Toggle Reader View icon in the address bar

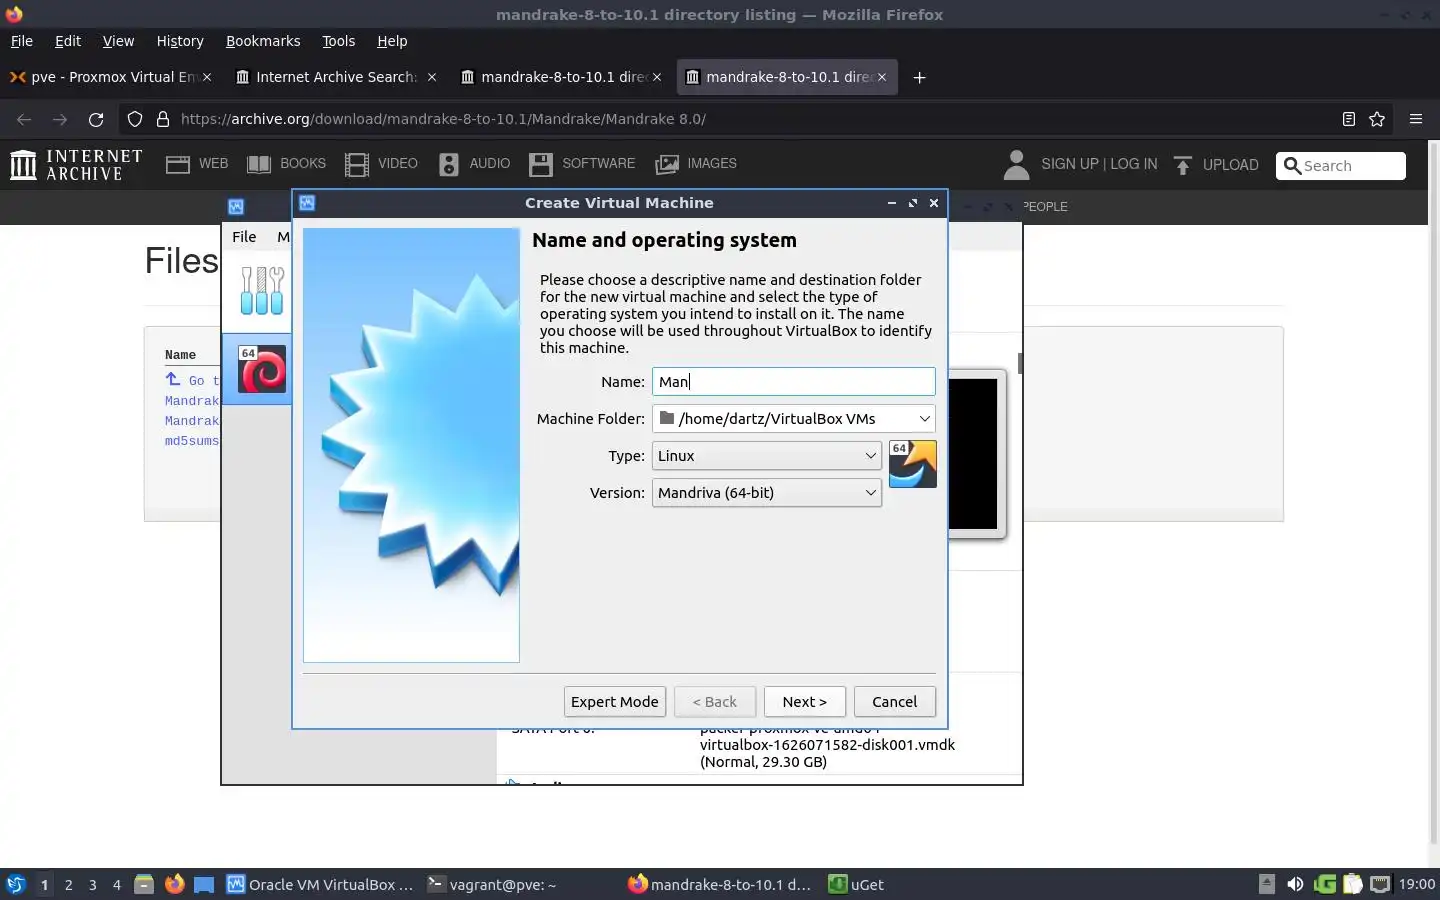click(x=1348, y=119)
